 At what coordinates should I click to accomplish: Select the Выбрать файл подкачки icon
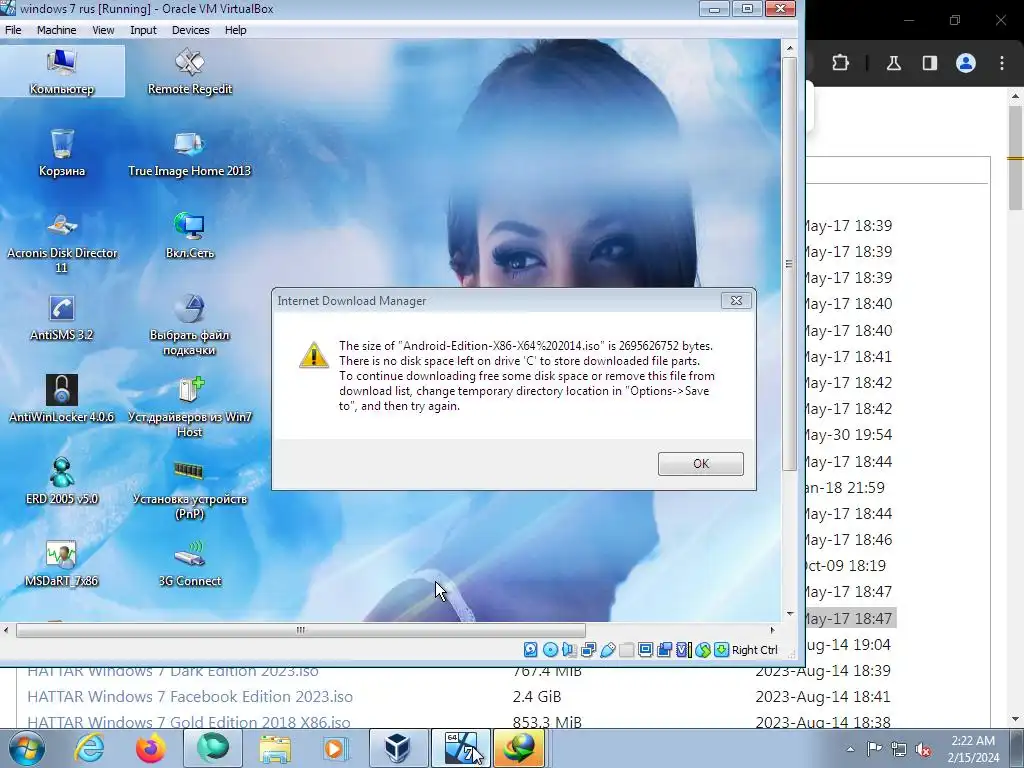pyautogui.click(x=189, y=325)
